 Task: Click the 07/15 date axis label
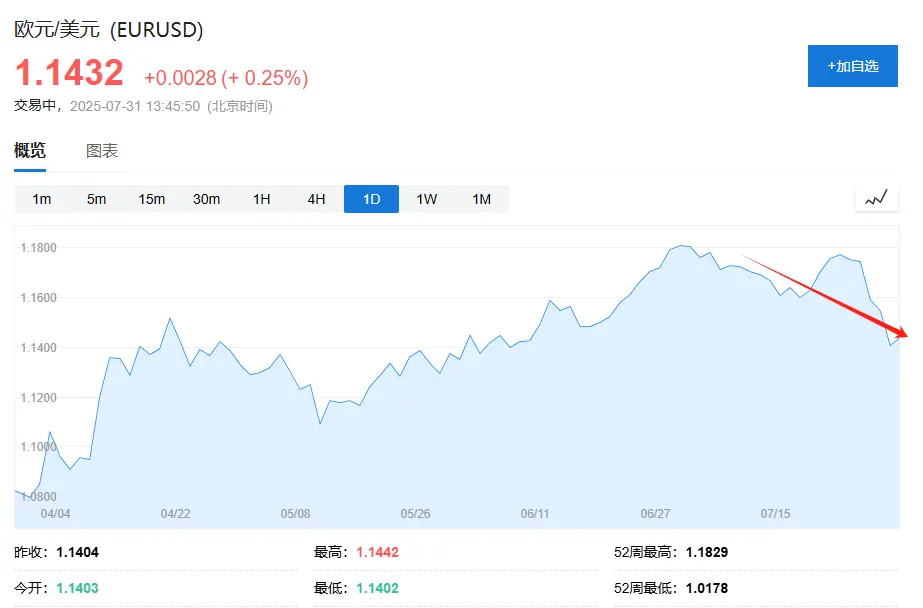(x=775, y=514)
